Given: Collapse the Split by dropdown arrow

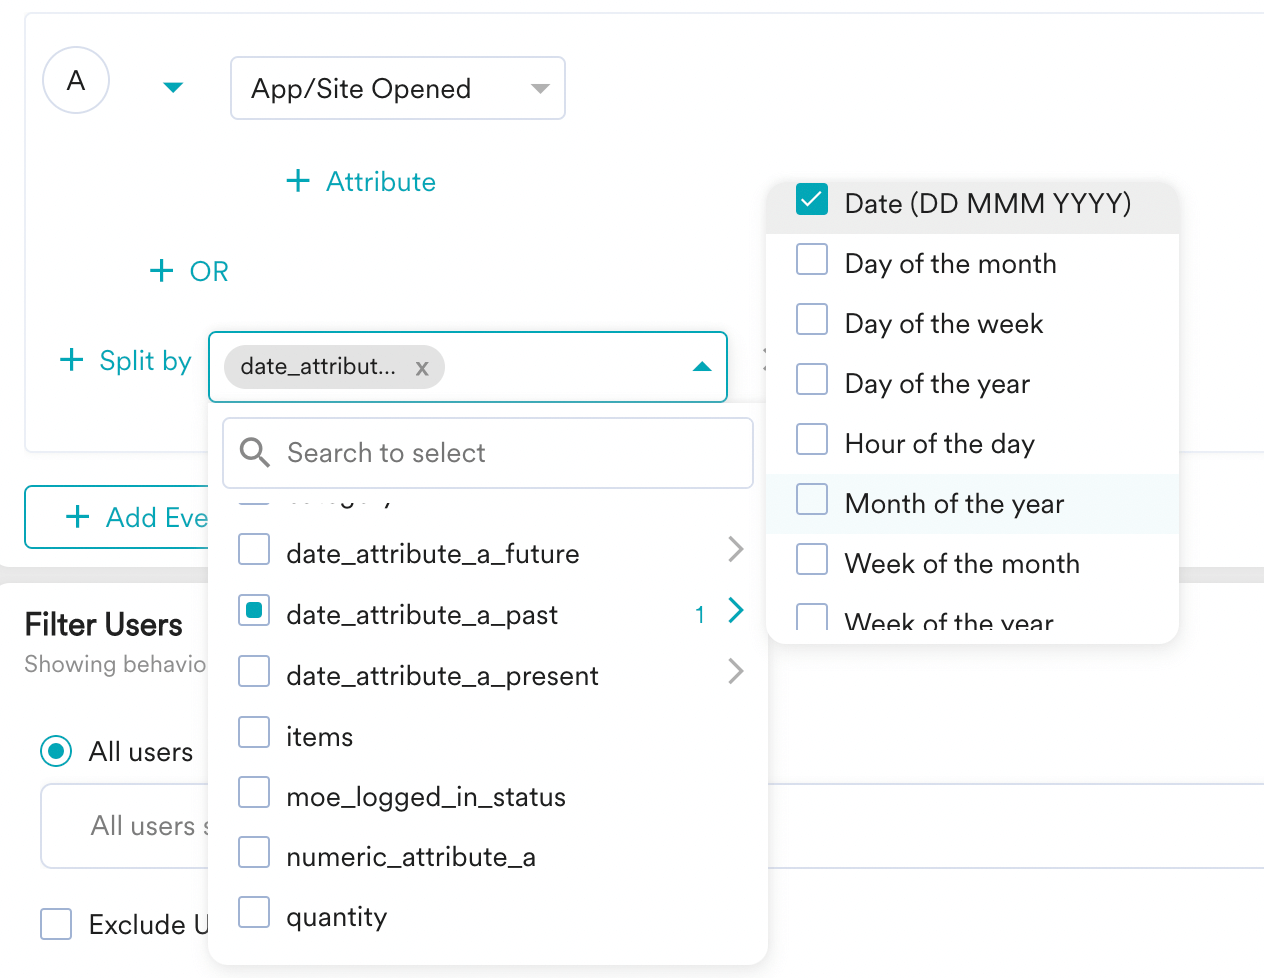Looking at the screenshot, I should pos(702,367).
